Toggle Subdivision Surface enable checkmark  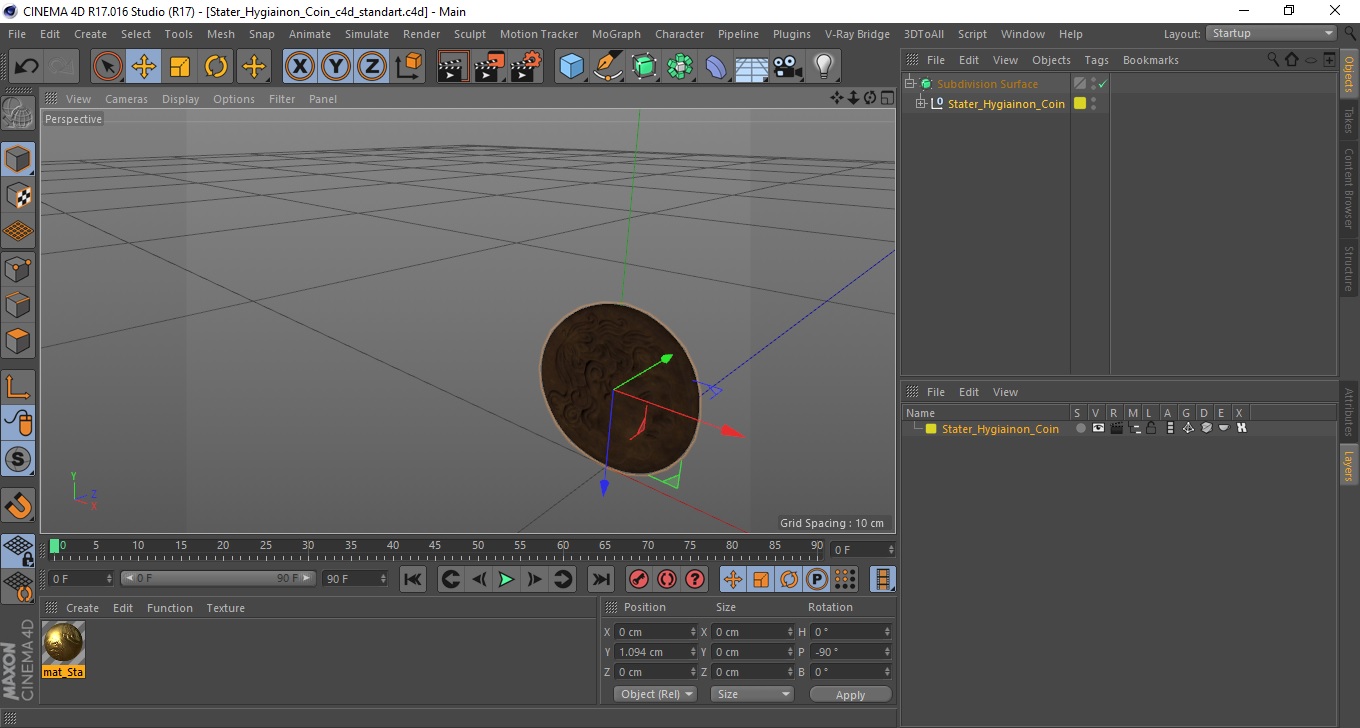tap(1101, 84)
